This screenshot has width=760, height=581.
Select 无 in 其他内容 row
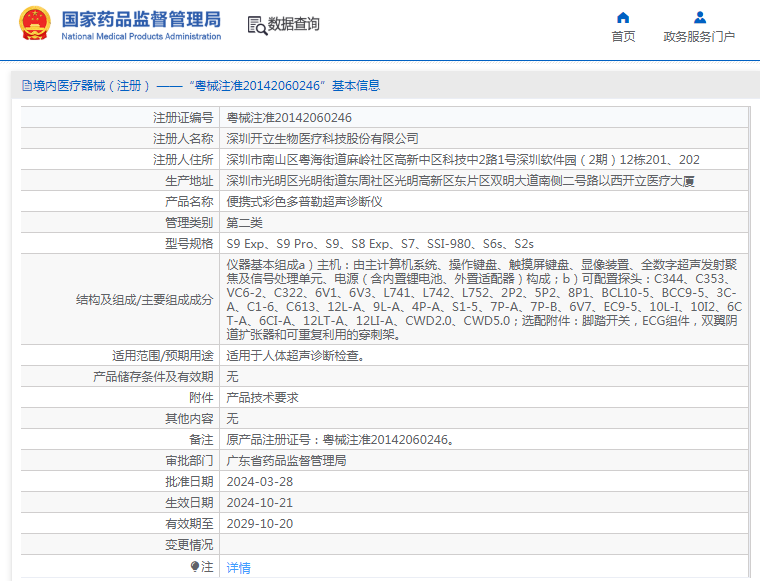[x=232, y=419]
